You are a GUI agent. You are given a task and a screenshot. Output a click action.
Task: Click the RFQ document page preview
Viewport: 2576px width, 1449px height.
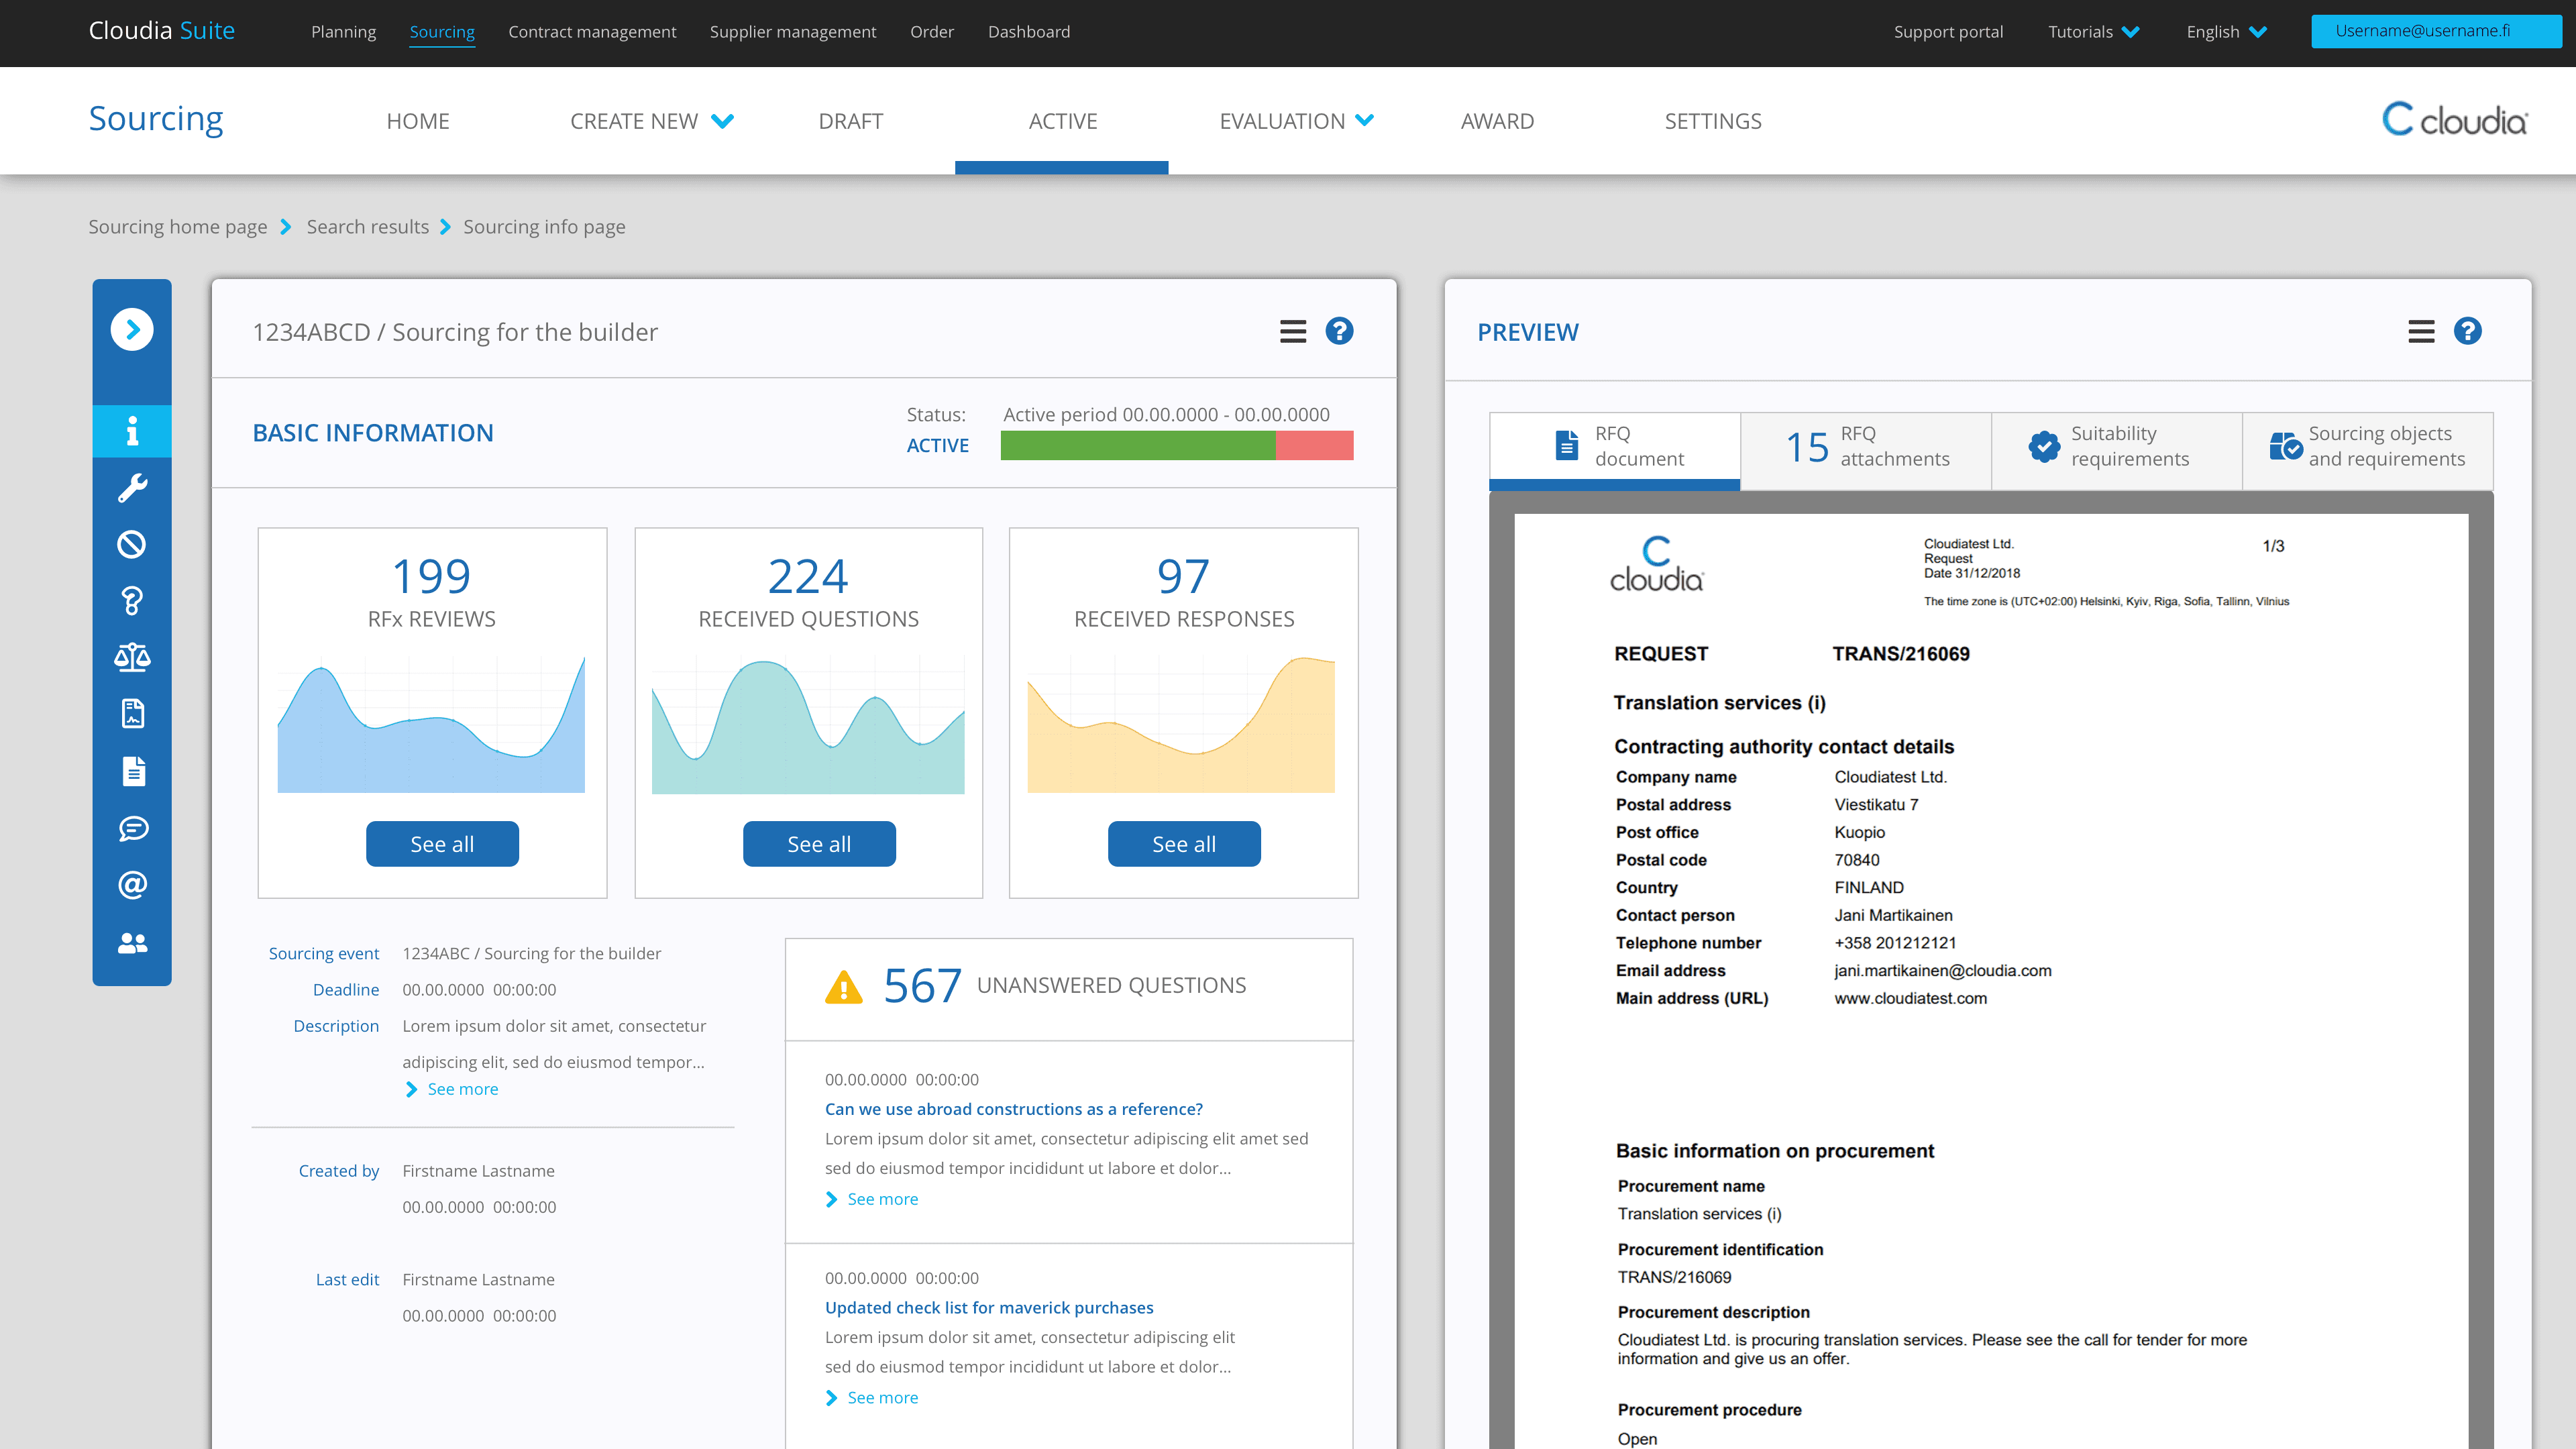(1991, 980)
